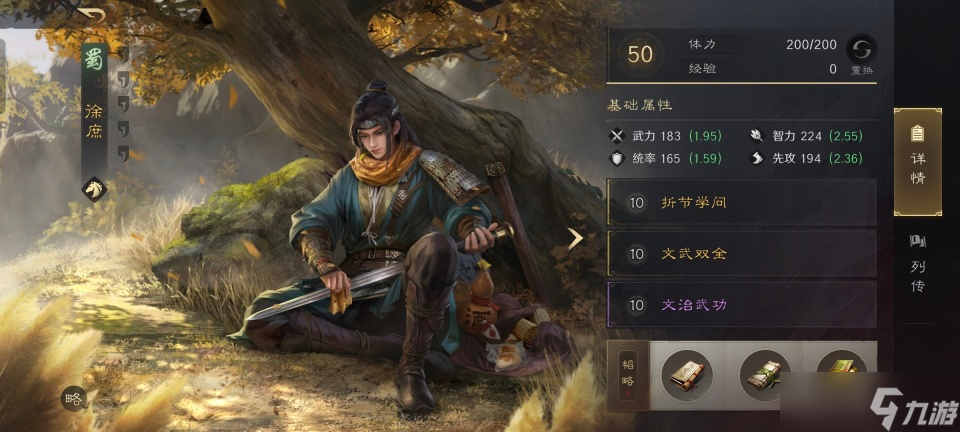Viewport: 960px width, 432px height.
Task: Switch to the 详情 tab
Action: tap(918, 162)
